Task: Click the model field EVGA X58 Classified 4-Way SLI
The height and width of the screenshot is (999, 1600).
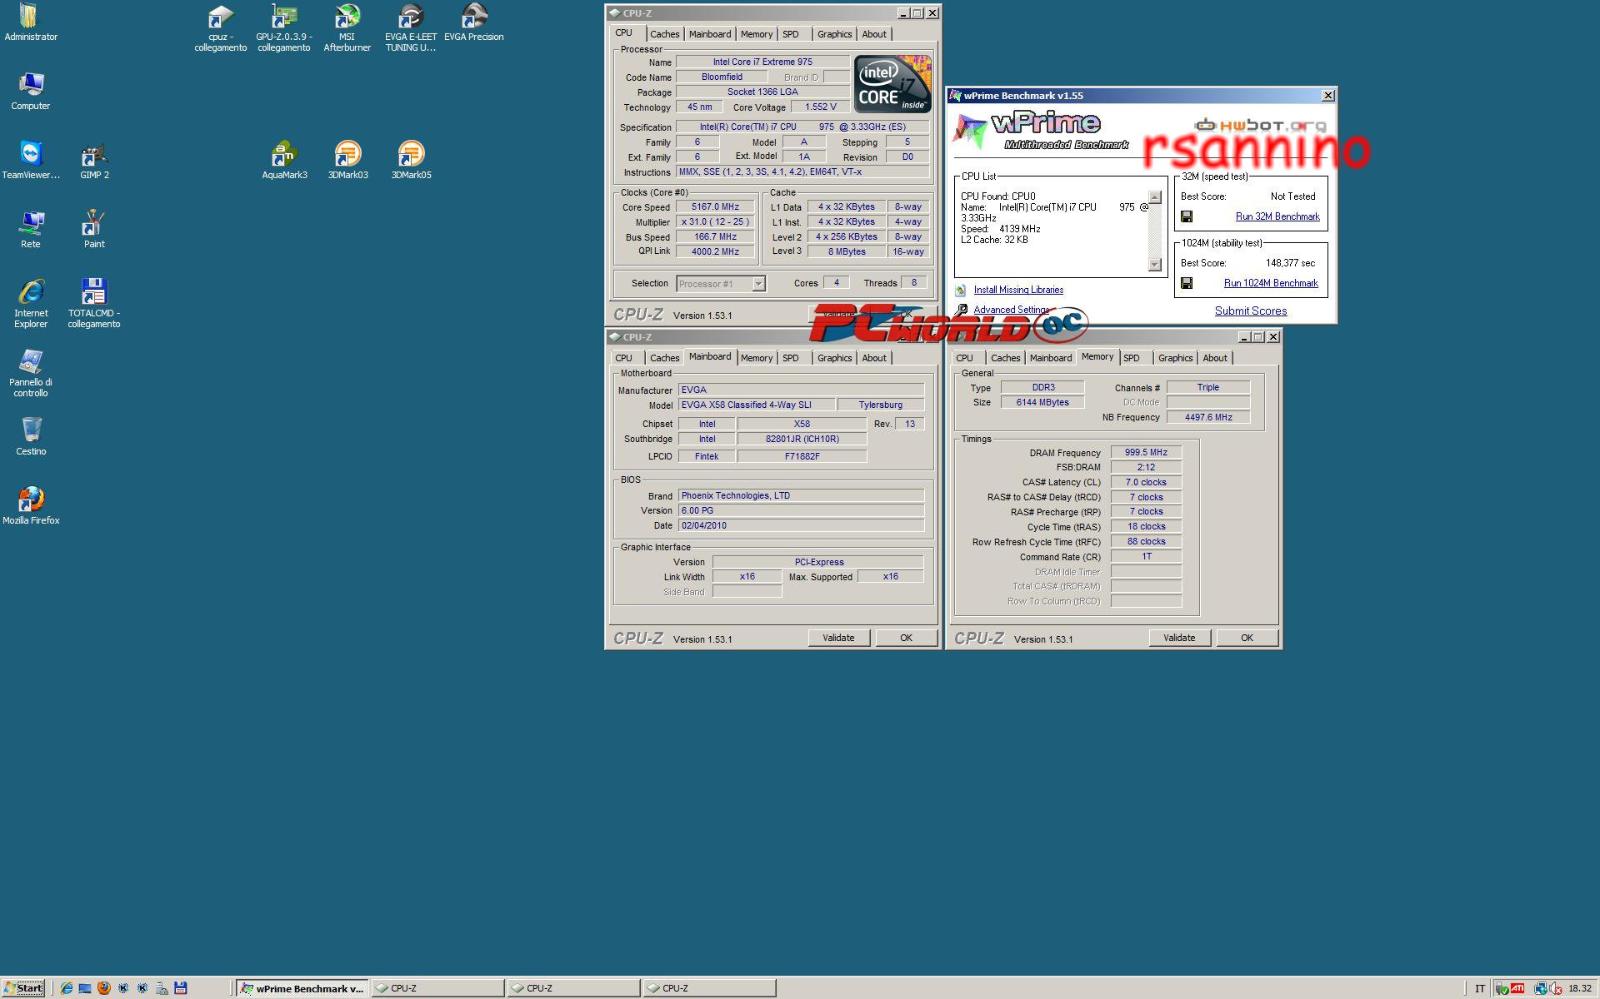Action: click(757, 405)
